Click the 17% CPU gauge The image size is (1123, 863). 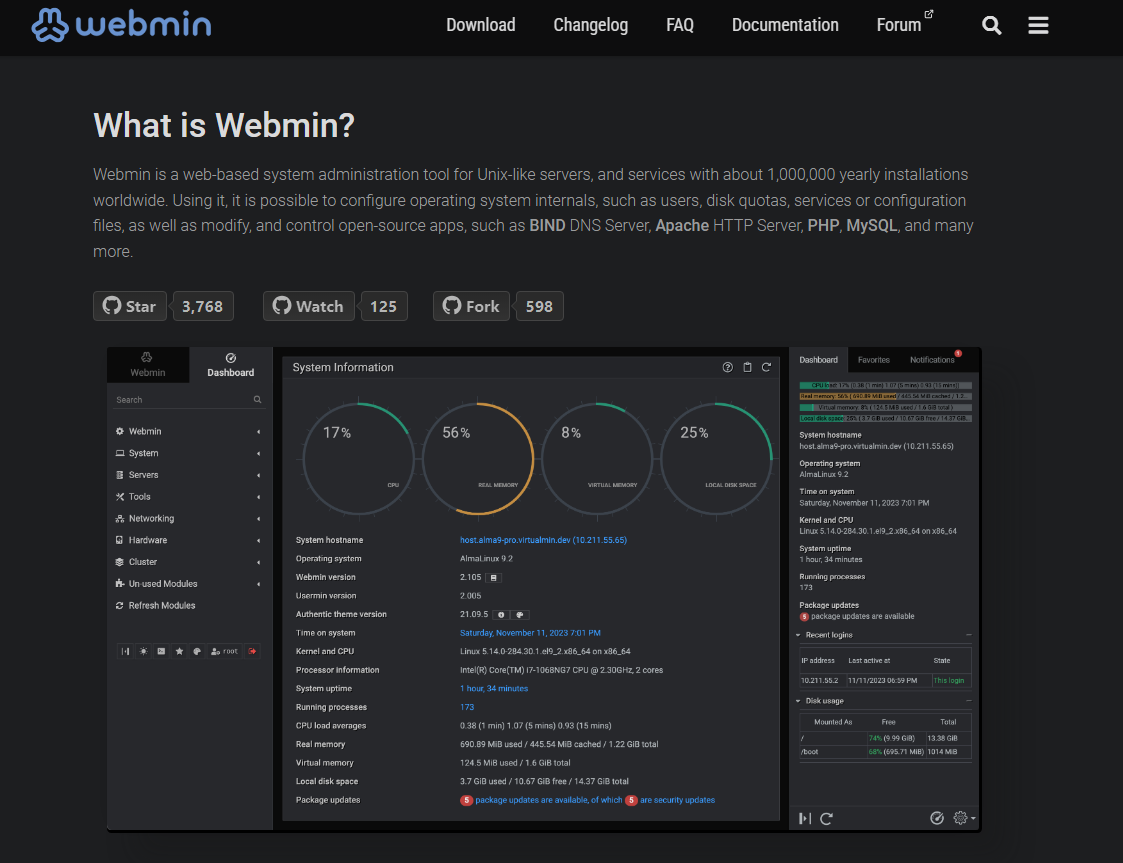coord(359,459)
